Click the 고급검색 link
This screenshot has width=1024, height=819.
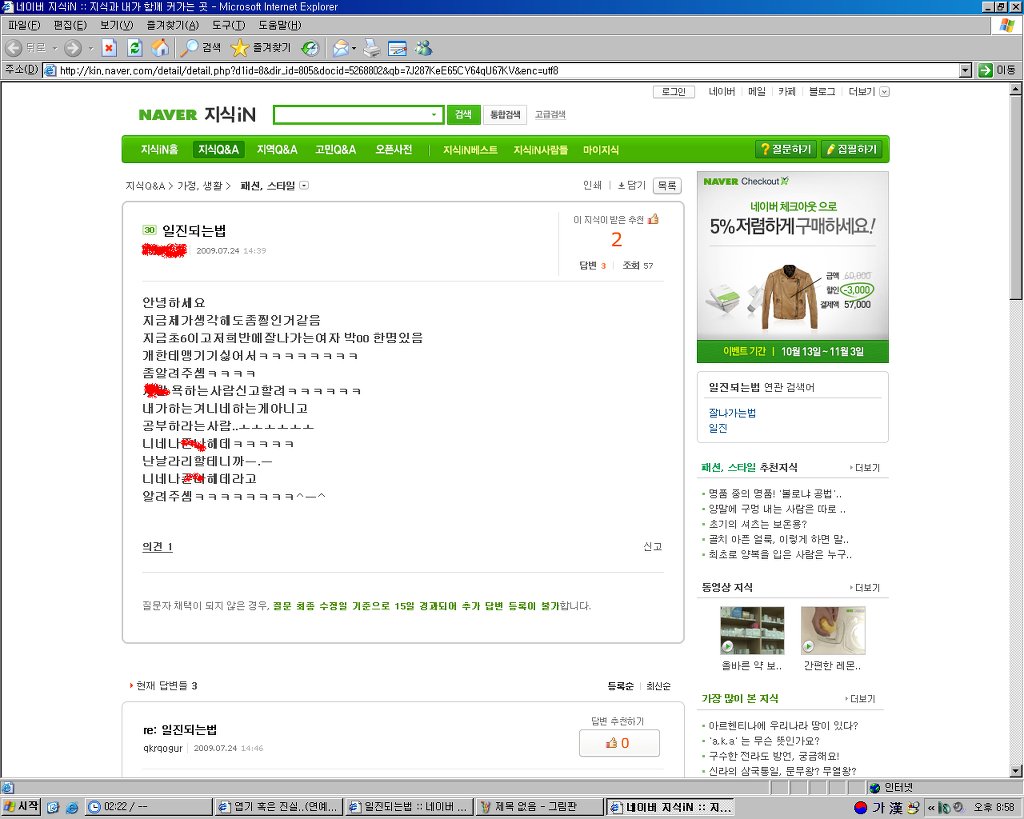click(x=550, y=115)
